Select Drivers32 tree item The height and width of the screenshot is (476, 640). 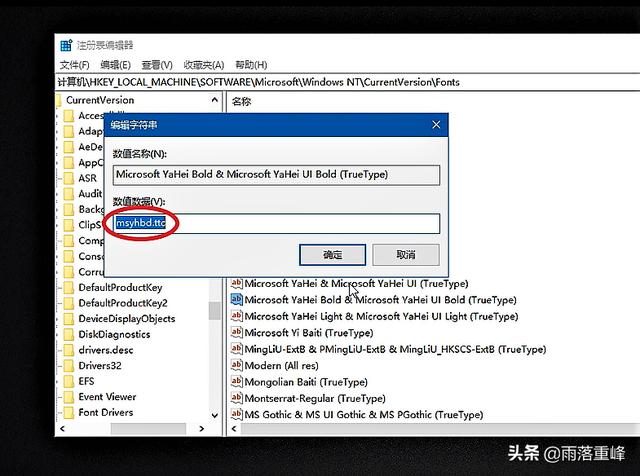100,365
